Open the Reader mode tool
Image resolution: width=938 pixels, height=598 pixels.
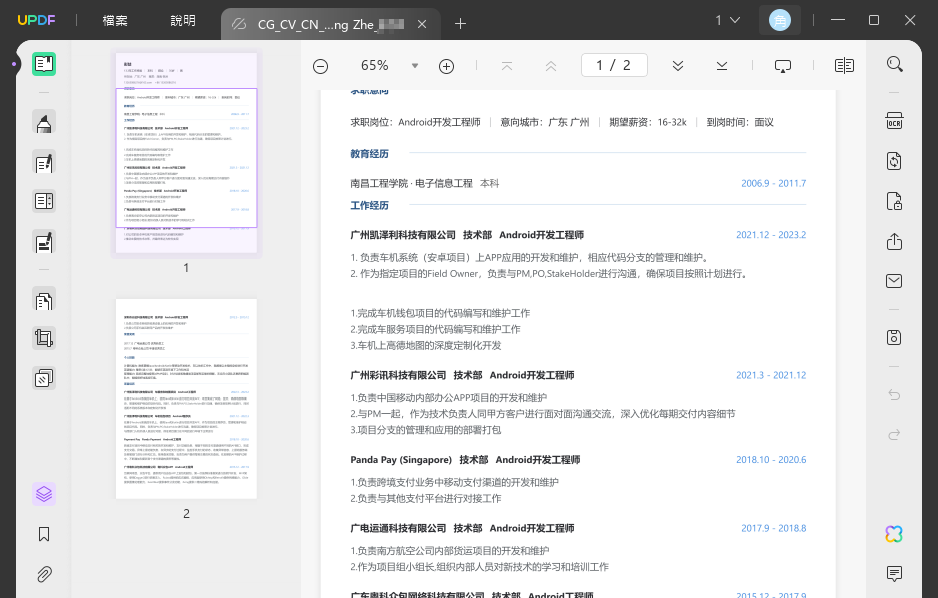(44, 63)
